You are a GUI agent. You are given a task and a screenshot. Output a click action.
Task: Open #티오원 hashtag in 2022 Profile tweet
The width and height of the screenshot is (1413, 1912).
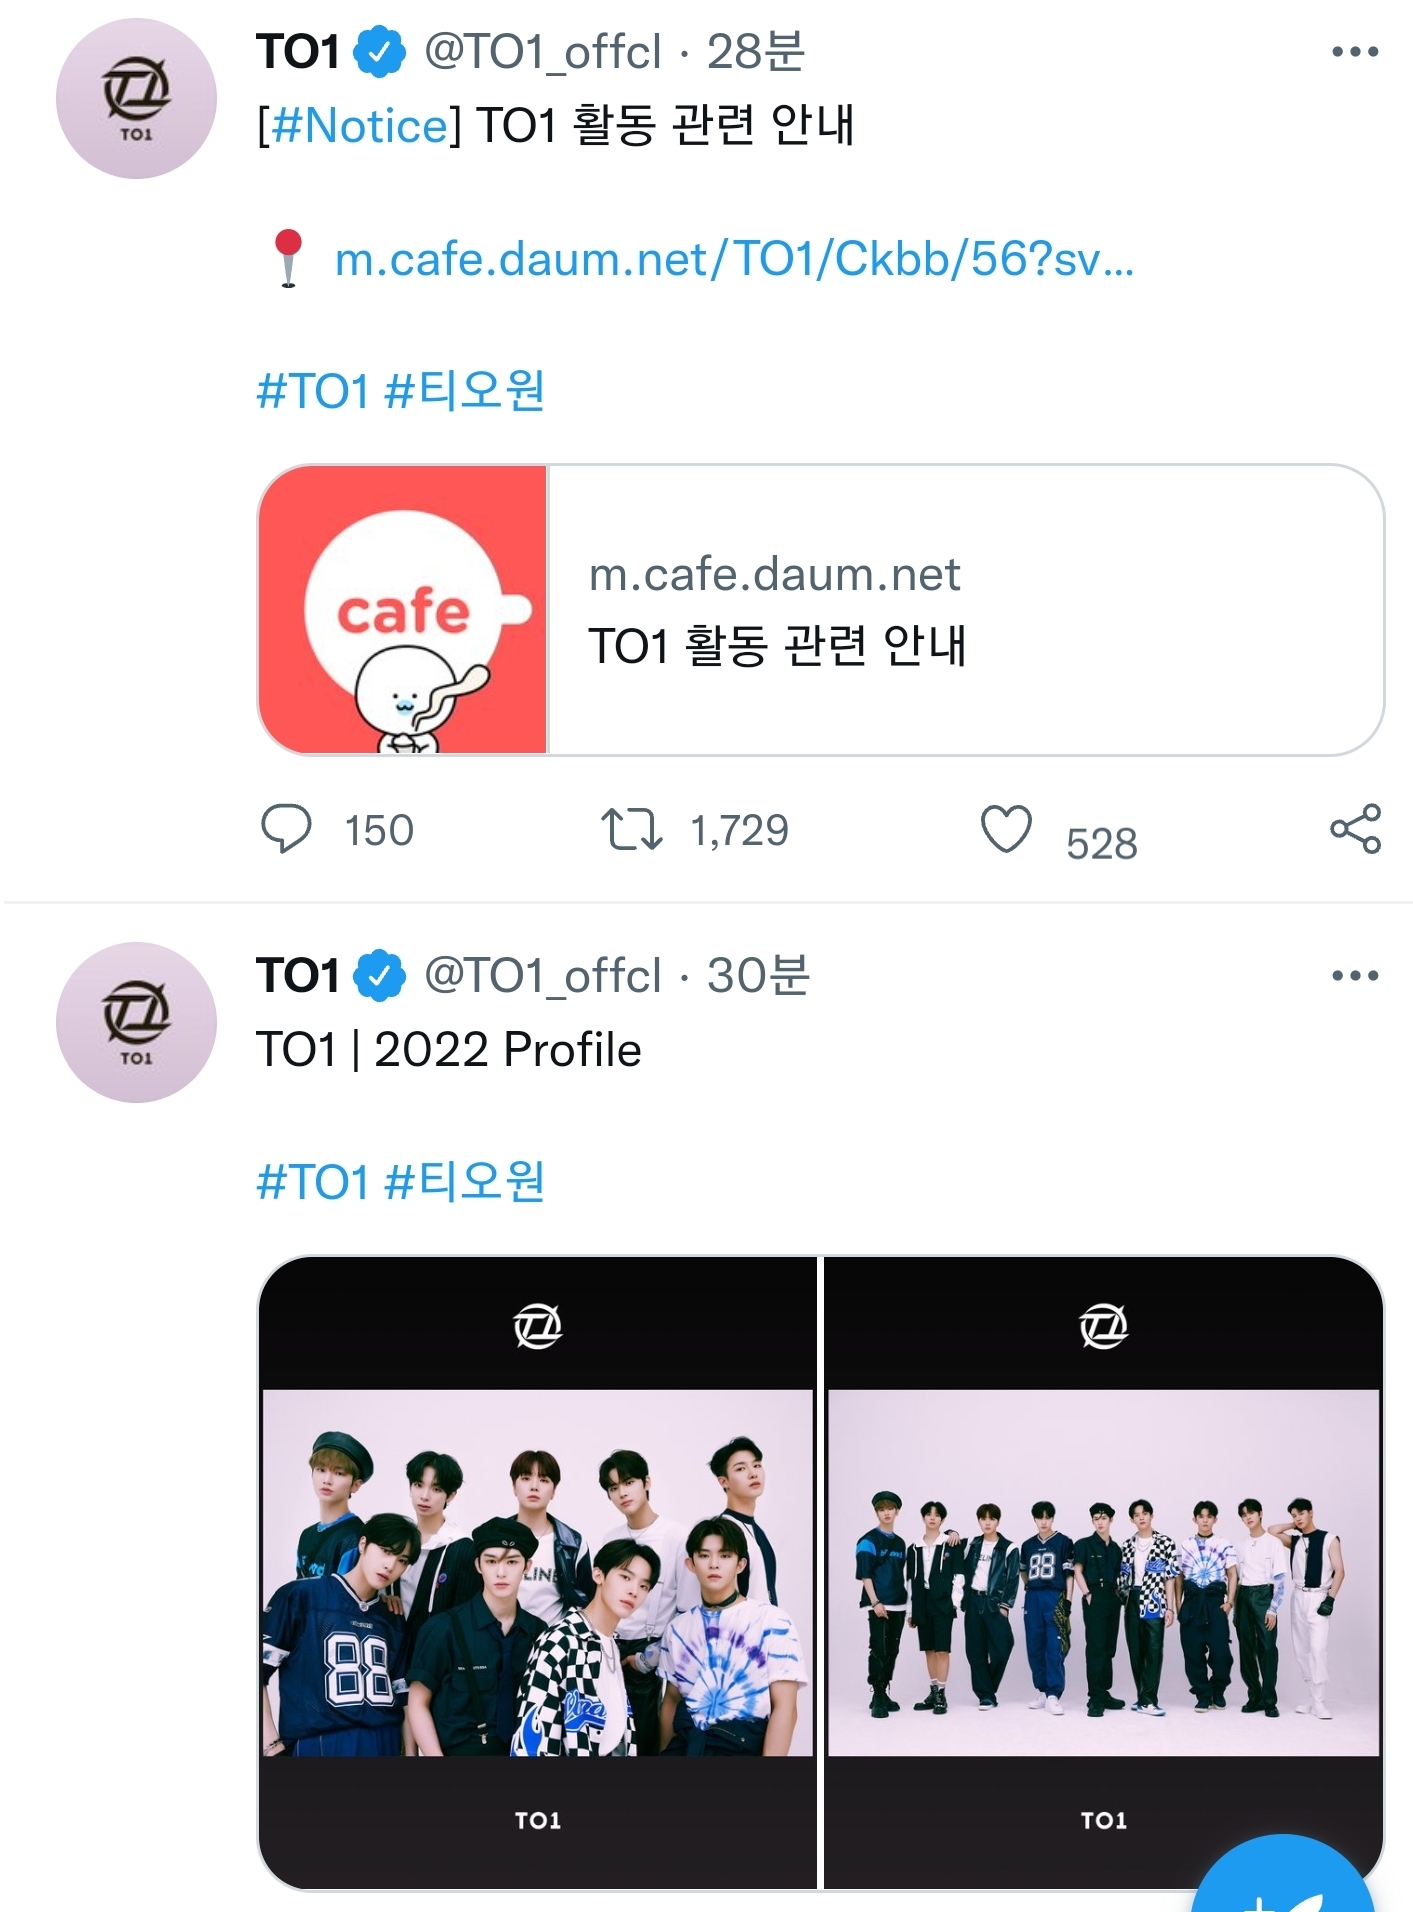click(465, 1182)
